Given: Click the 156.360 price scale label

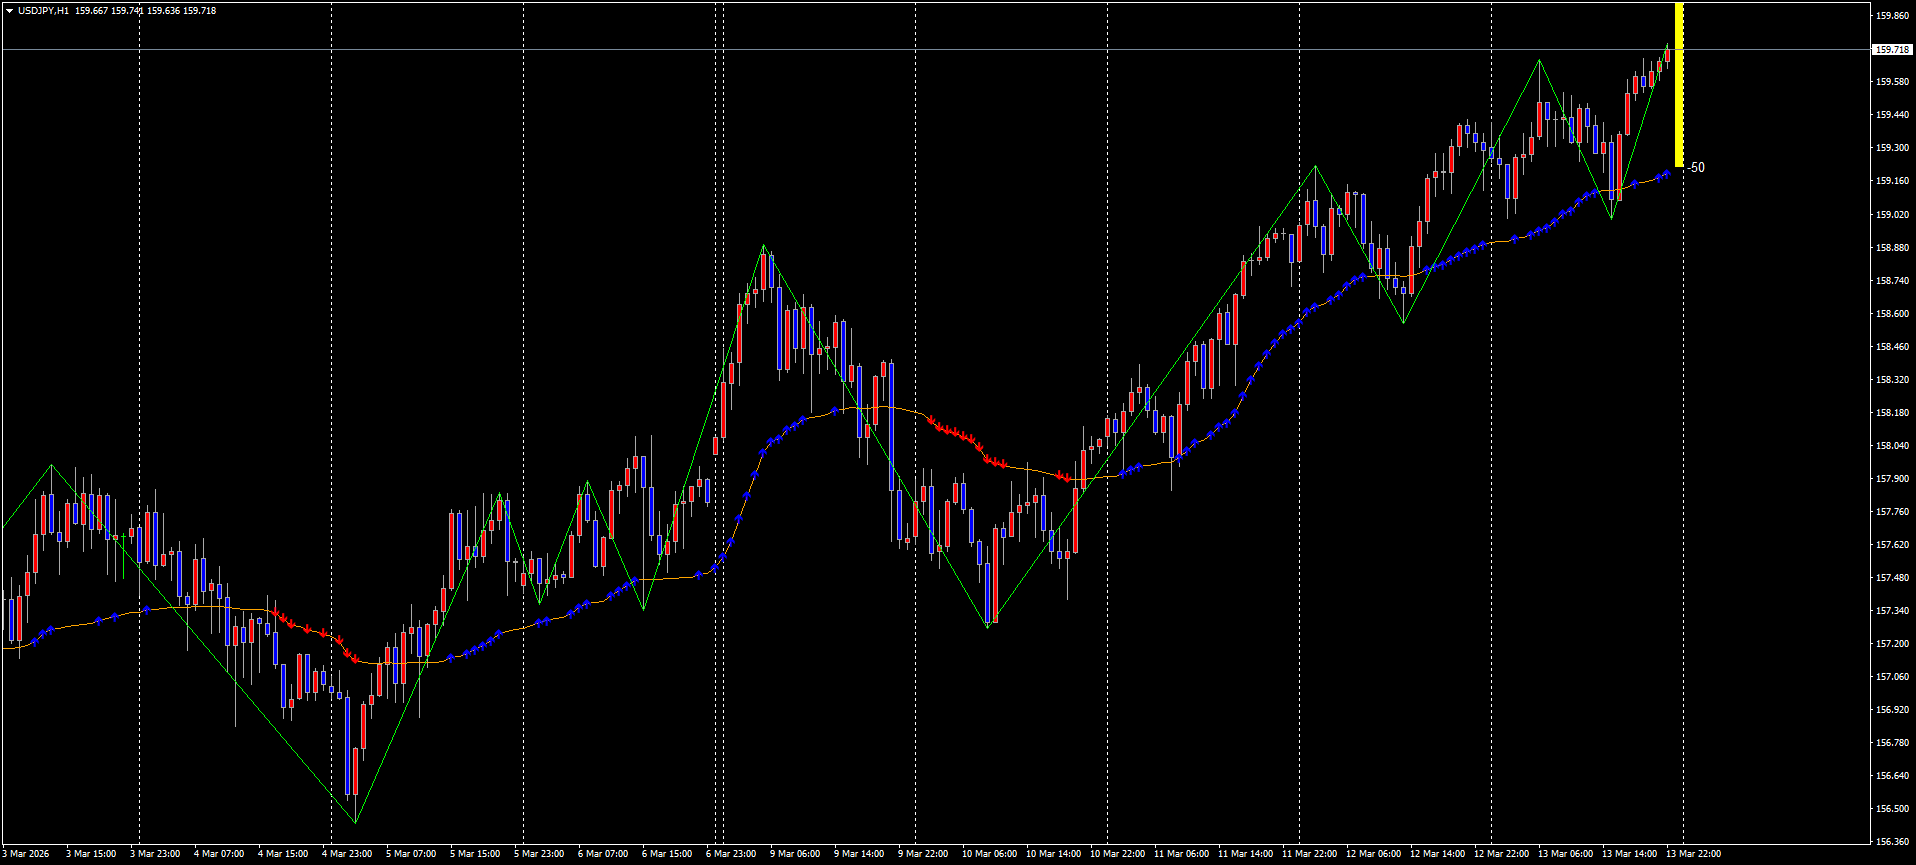Looking at the screenshot, I should (1890, 841).
